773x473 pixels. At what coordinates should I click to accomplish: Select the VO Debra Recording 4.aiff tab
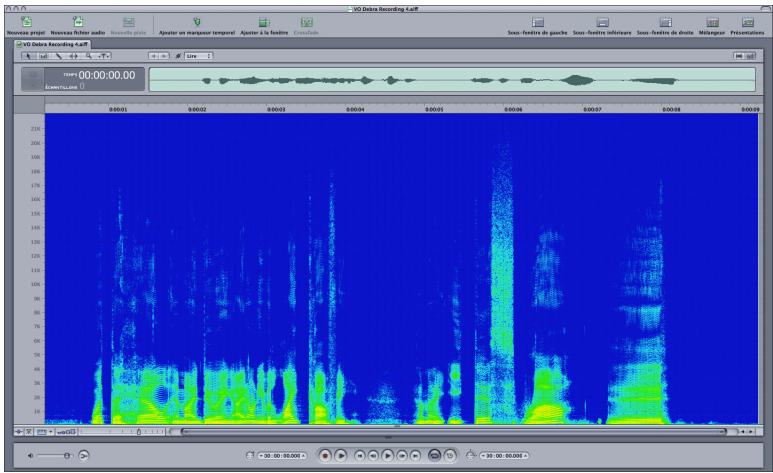coord(52,44)
